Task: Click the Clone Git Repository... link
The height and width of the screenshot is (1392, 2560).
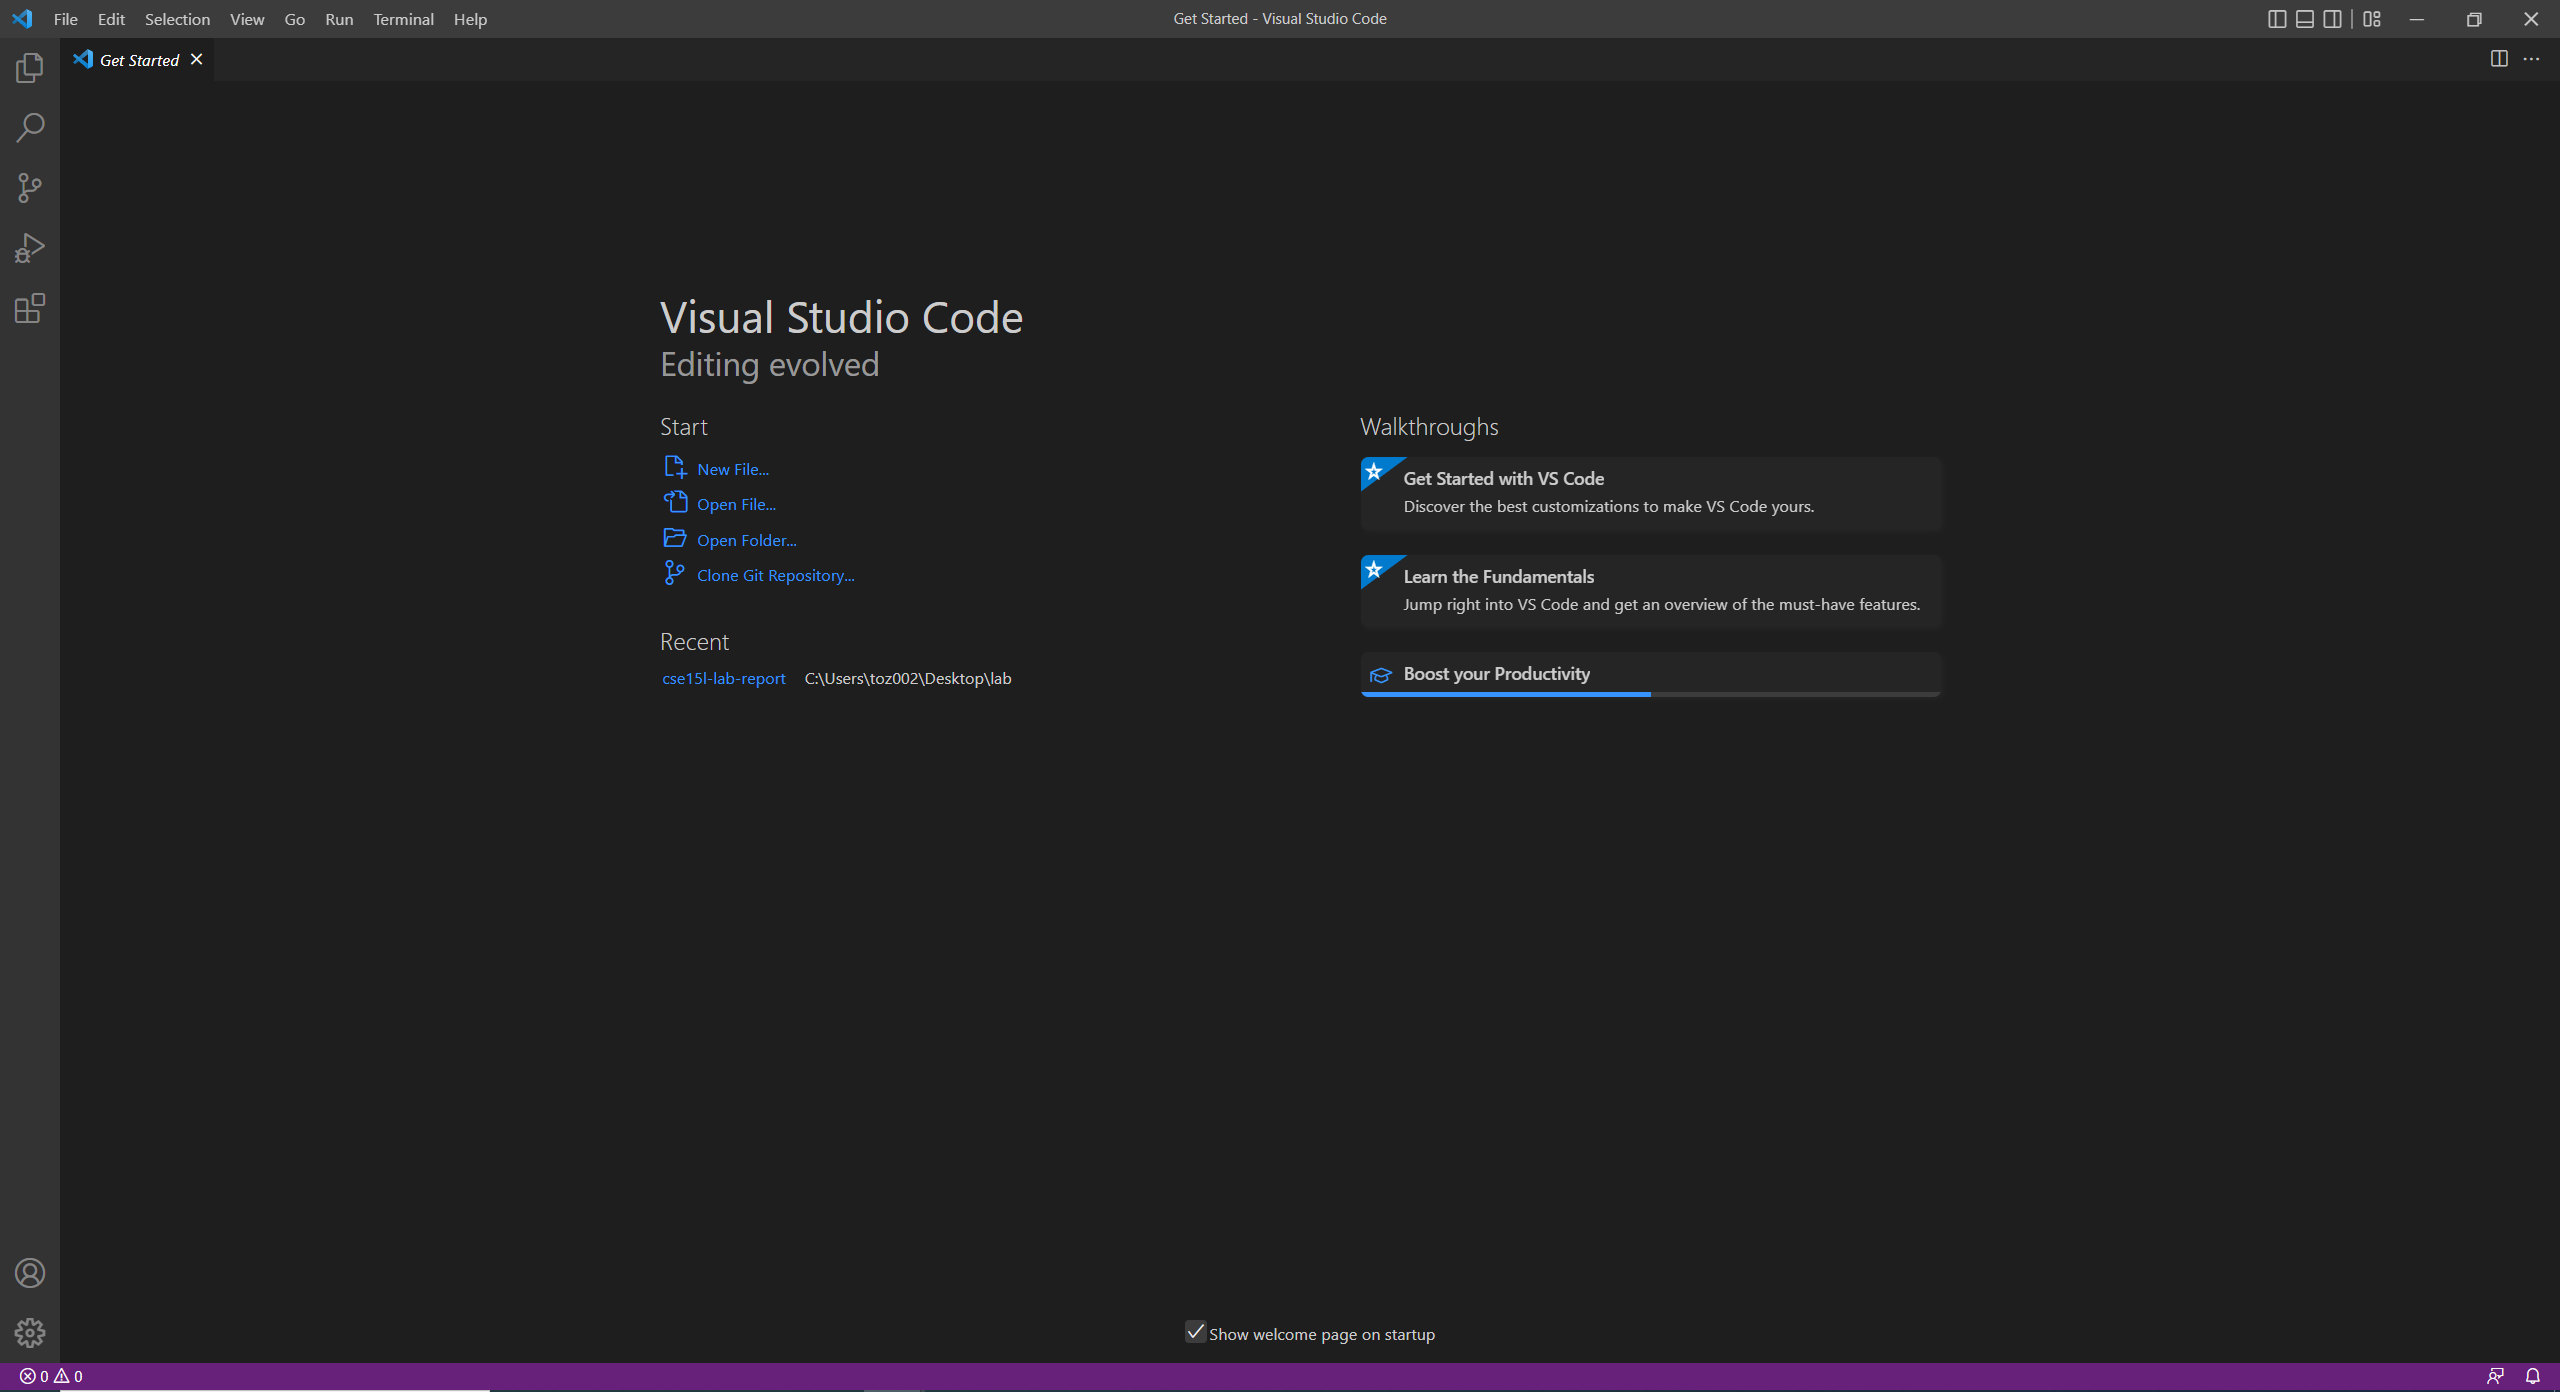Action: (x=776, y=575)
